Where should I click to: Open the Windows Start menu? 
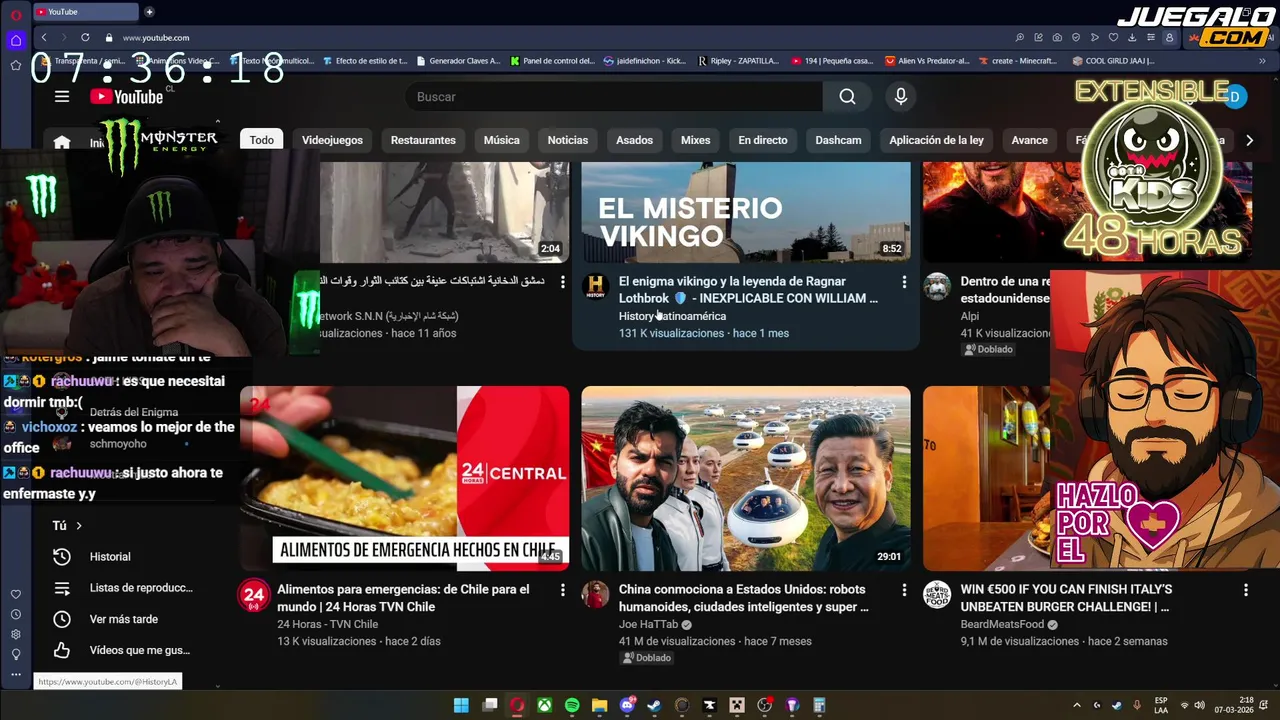pyautogui.click(x=461, y=705)
